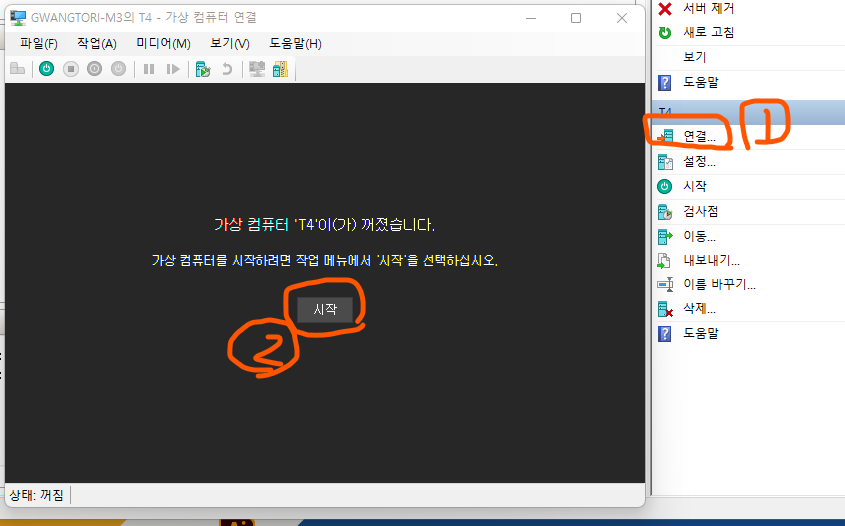Click the Pause toolbar icon
This screenshot has width=845, height=526.
[149, 69]
